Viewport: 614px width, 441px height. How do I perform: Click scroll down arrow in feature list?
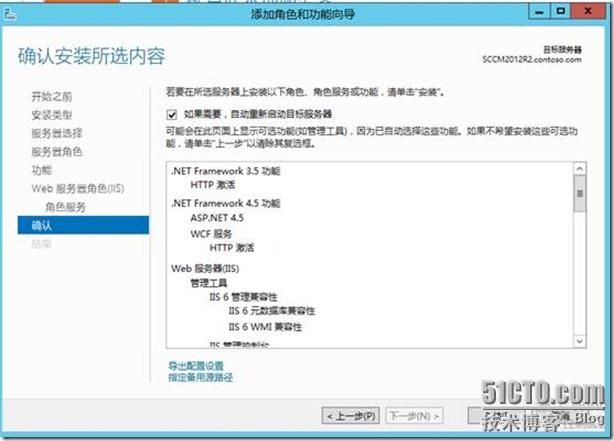tap(580, 342)
